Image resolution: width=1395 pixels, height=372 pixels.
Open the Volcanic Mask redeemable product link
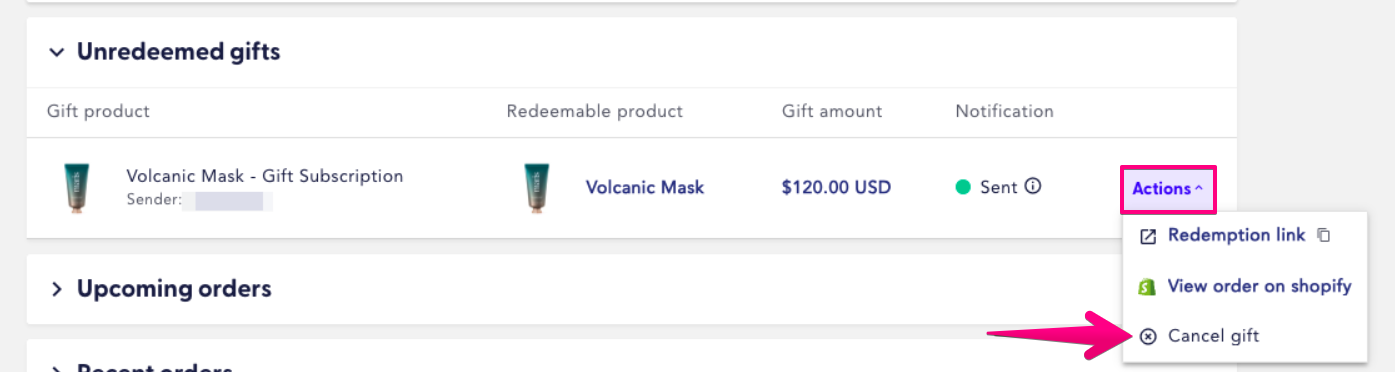pyautogui.click(x=645, y=187)
